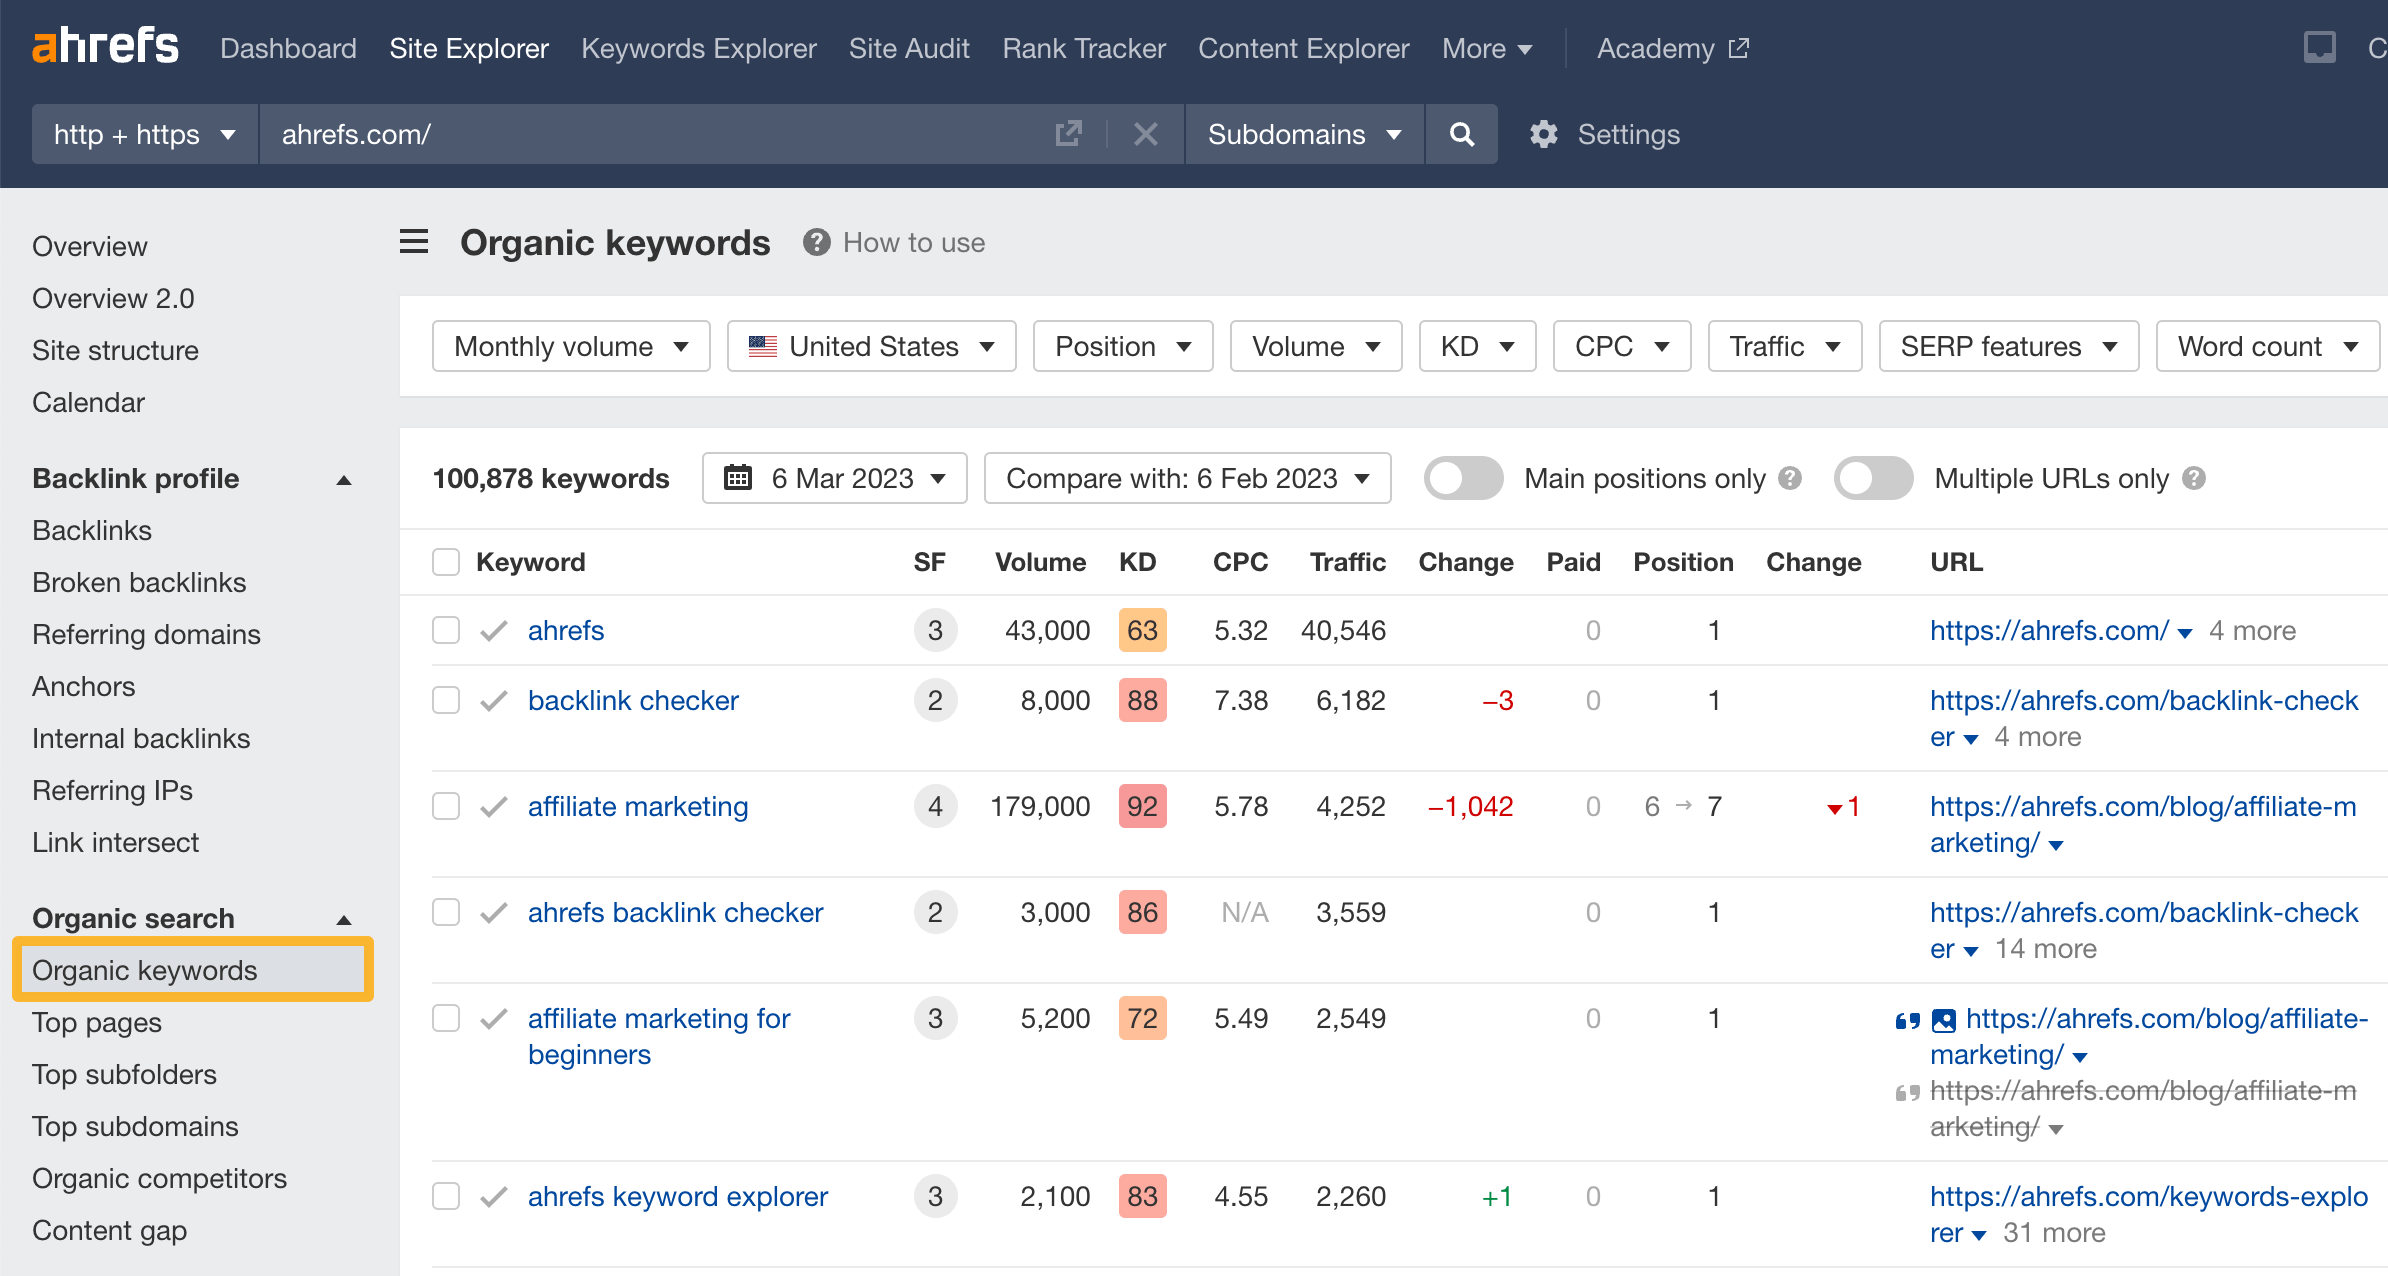Navigate to Site Audit in the menu bar

click(908, 48)
